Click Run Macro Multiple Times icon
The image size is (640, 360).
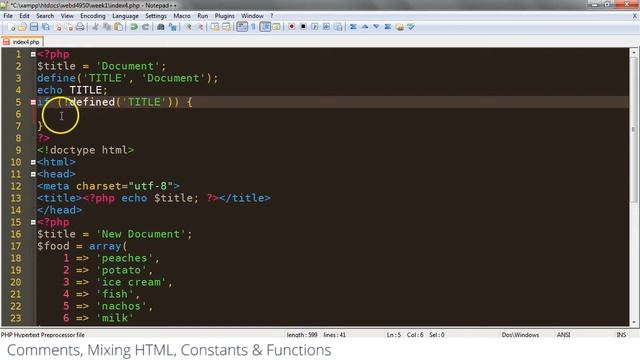point(327,27)
